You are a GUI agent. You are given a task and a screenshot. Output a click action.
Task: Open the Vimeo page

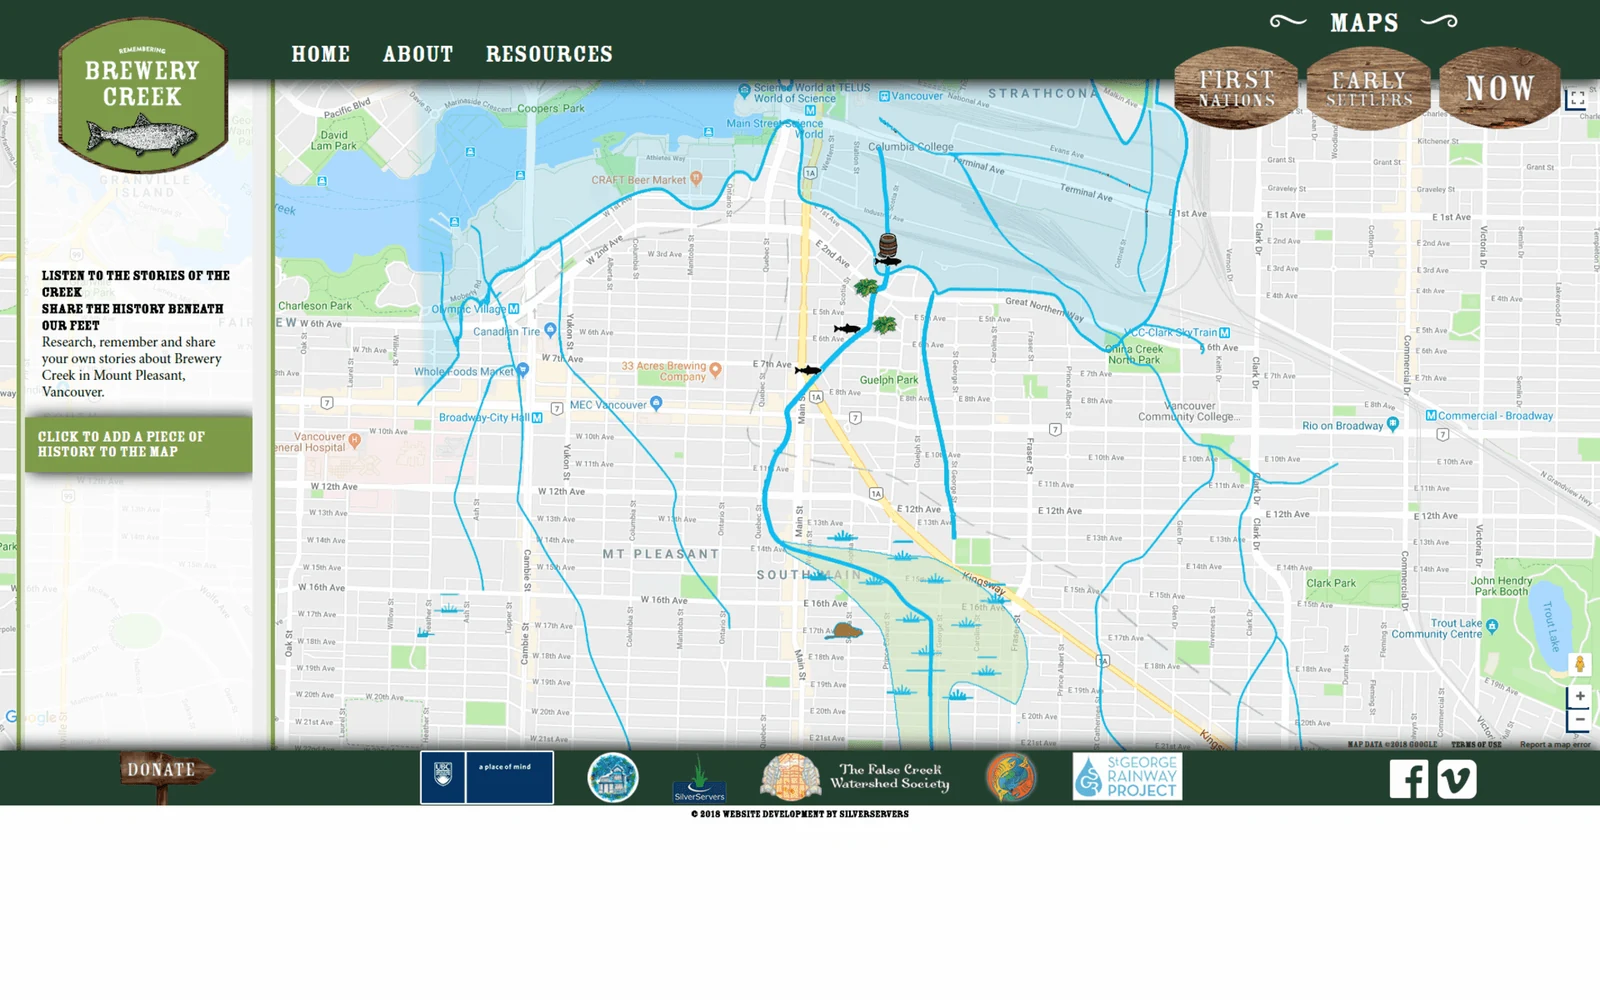tap(1457, 779)
